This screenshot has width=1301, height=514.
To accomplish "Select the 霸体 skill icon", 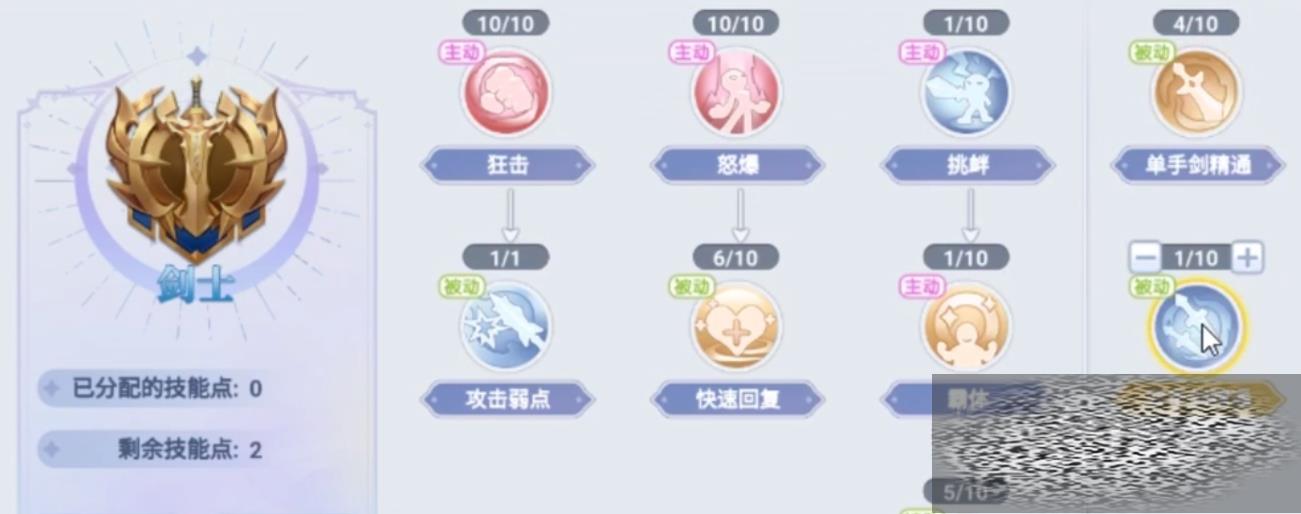I will pyautogui.click(x=966, y=327).
